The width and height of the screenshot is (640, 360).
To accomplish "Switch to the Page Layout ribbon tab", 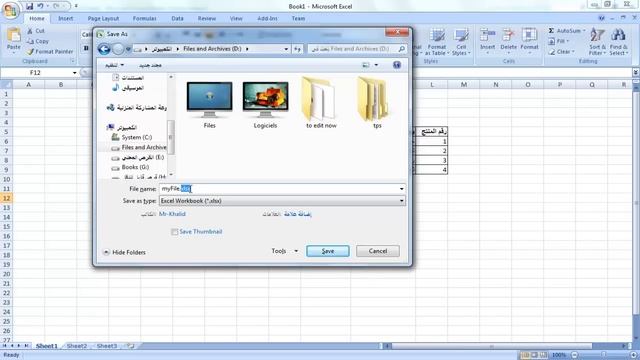I will coord(103,18).
